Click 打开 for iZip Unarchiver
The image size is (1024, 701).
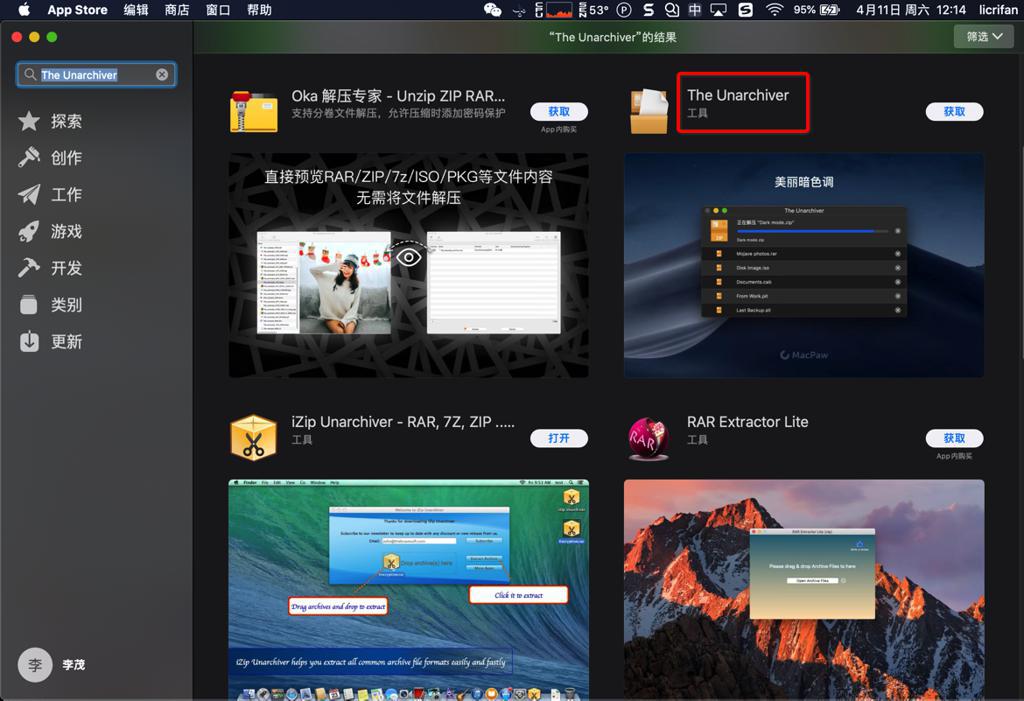[559, 438]
